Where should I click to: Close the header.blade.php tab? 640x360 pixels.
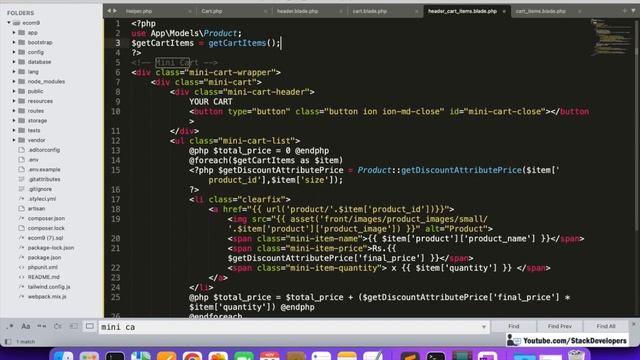tap(341, 11)
